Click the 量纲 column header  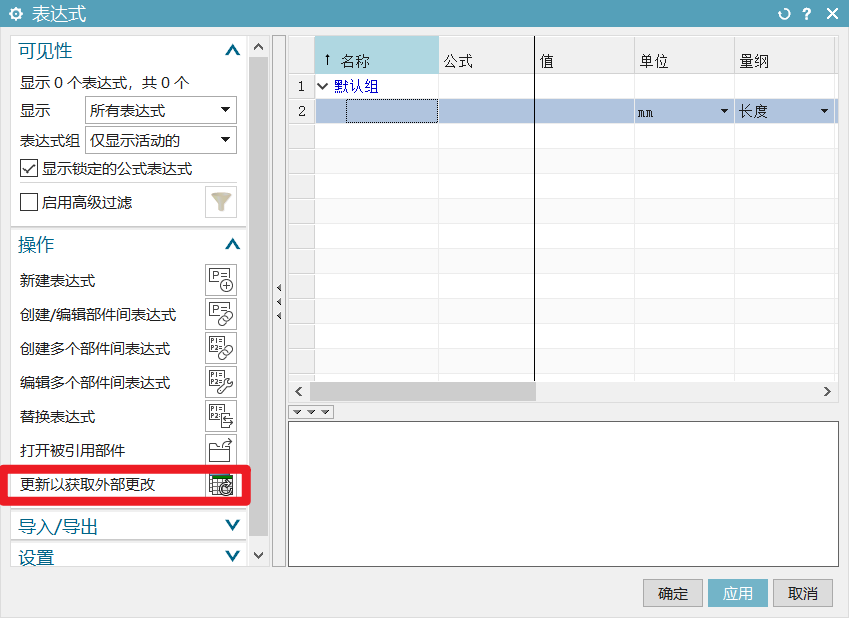pyautogui.click(x=784, y=55)
